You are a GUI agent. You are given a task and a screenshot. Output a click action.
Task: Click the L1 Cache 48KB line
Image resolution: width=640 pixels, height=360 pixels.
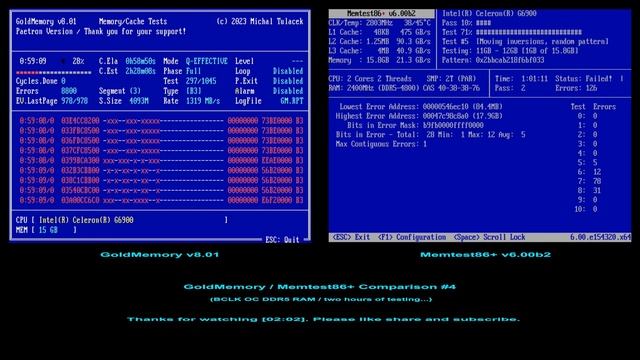click(379, 32)
